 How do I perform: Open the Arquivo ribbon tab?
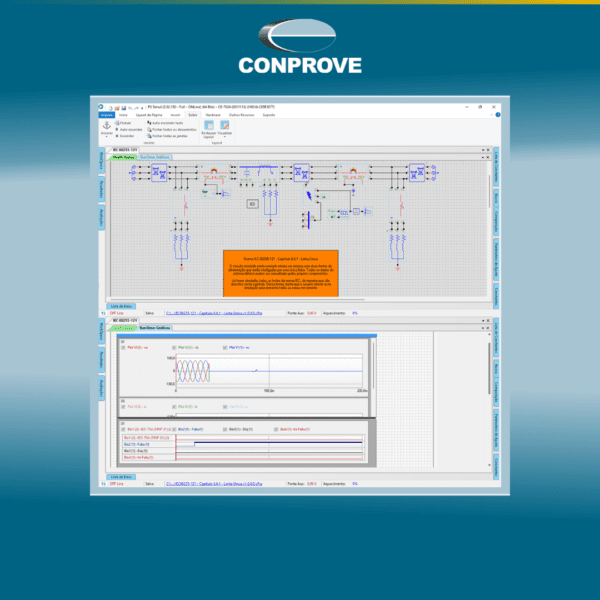107,115
